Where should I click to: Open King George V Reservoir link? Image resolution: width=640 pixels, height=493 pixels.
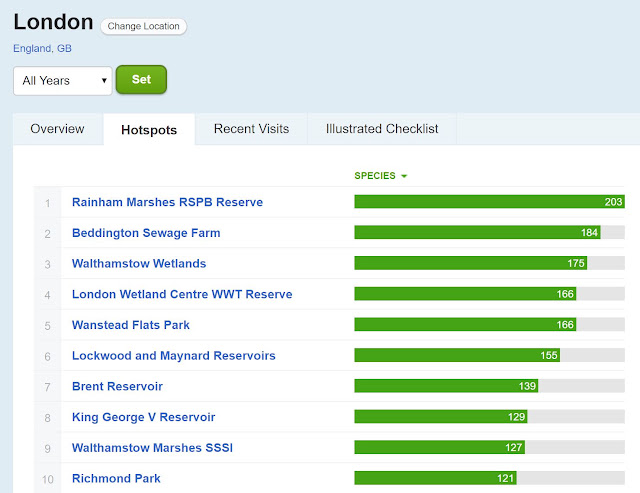143,417
